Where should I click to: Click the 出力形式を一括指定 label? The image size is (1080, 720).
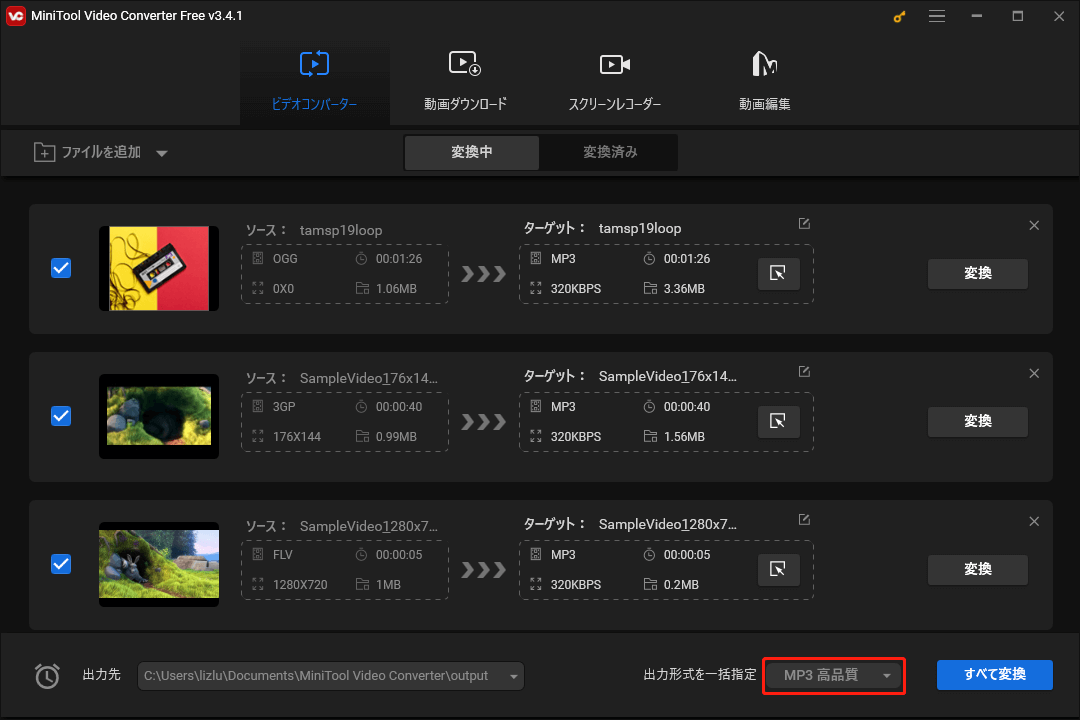tap(699, 675)
